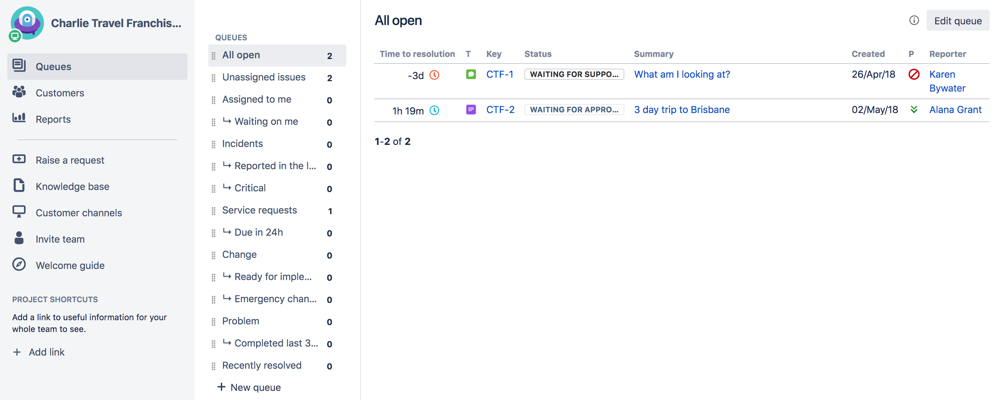Open Reports in the left sidebar
The height and width of the screenshot is (400, 998).
pyautogui.click(x=53, y=119)
